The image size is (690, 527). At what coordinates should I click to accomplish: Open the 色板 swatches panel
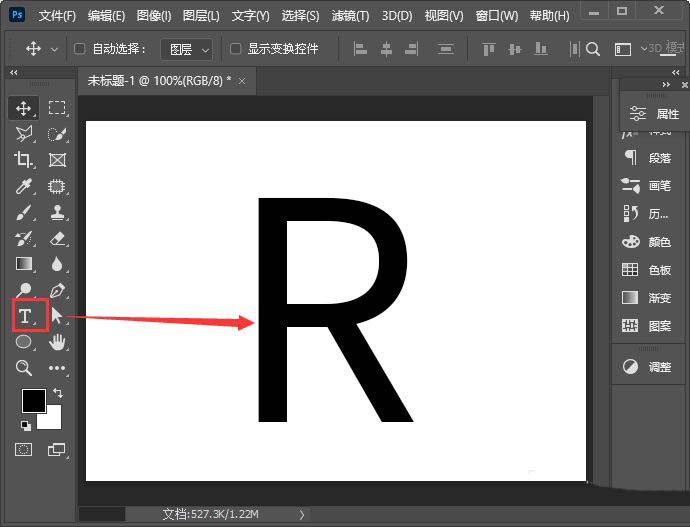click(x=648, y=270)
